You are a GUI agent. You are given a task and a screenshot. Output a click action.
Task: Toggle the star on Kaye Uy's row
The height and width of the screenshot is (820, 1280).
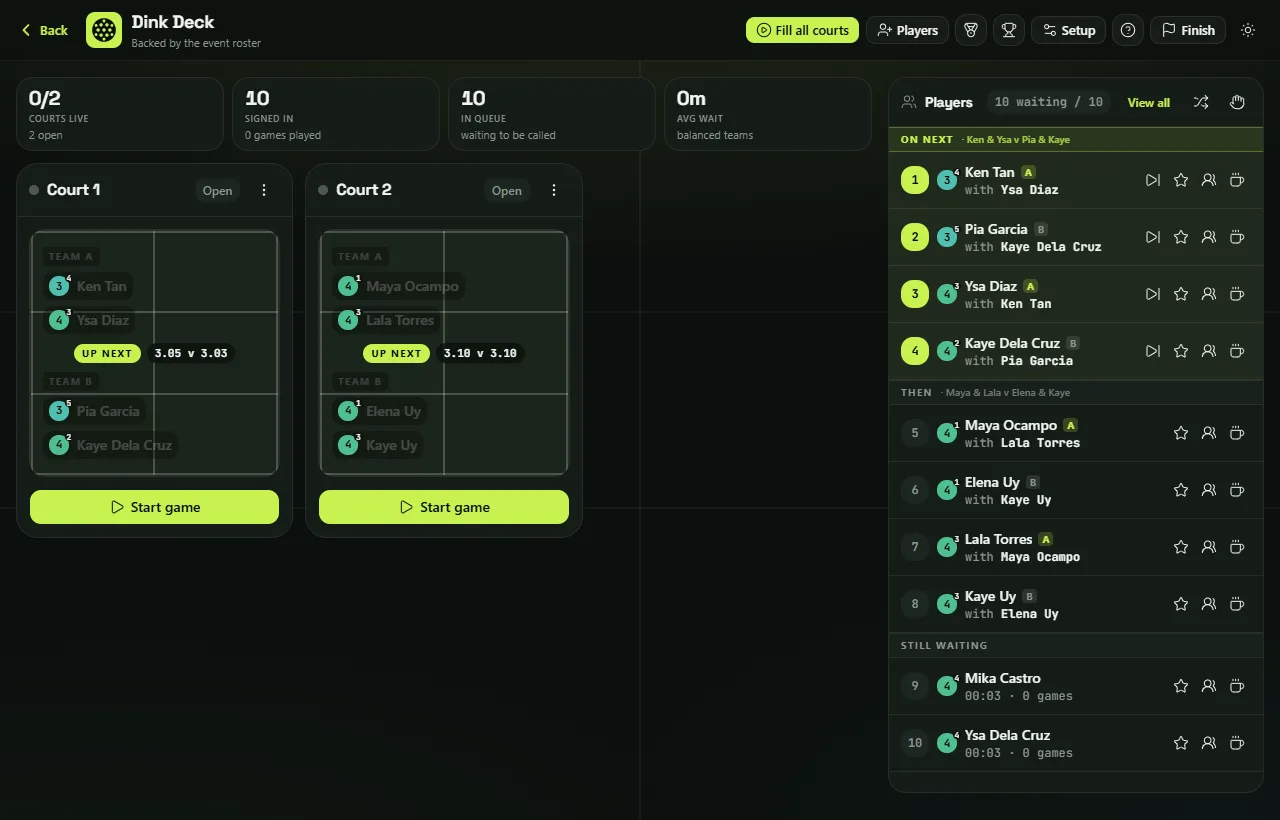point(1181,604)
